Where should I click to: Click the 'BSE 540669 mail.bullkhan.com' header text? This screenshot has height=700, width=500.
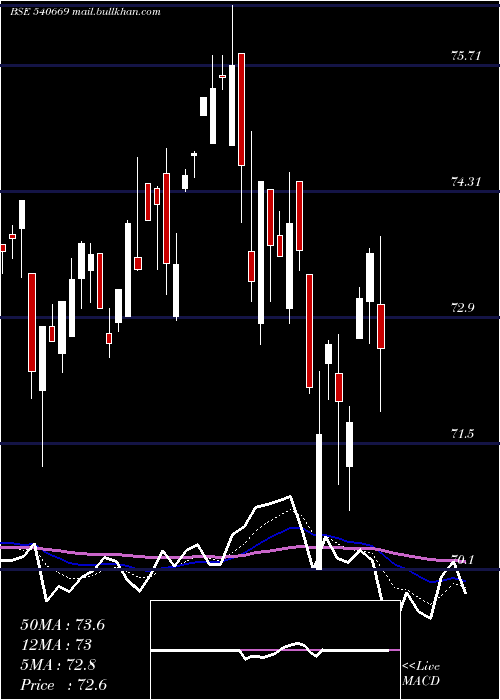coord(85,12)
